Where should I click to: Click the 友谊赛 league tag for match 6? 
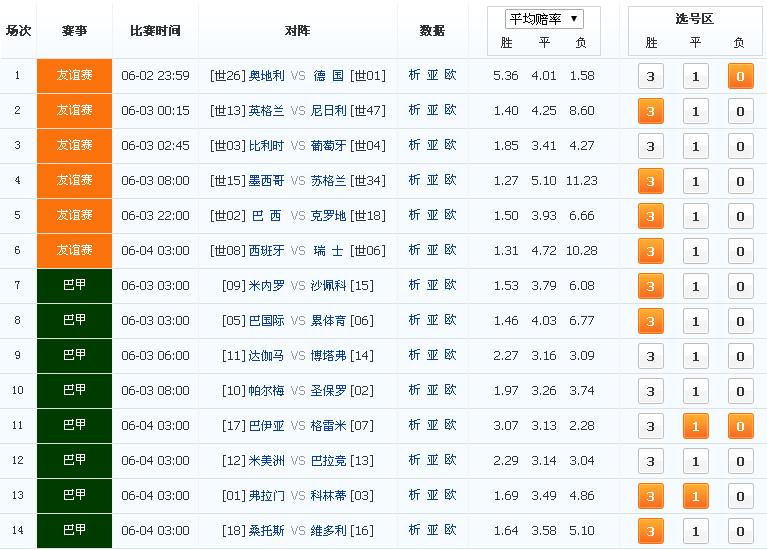pos(74,251)
